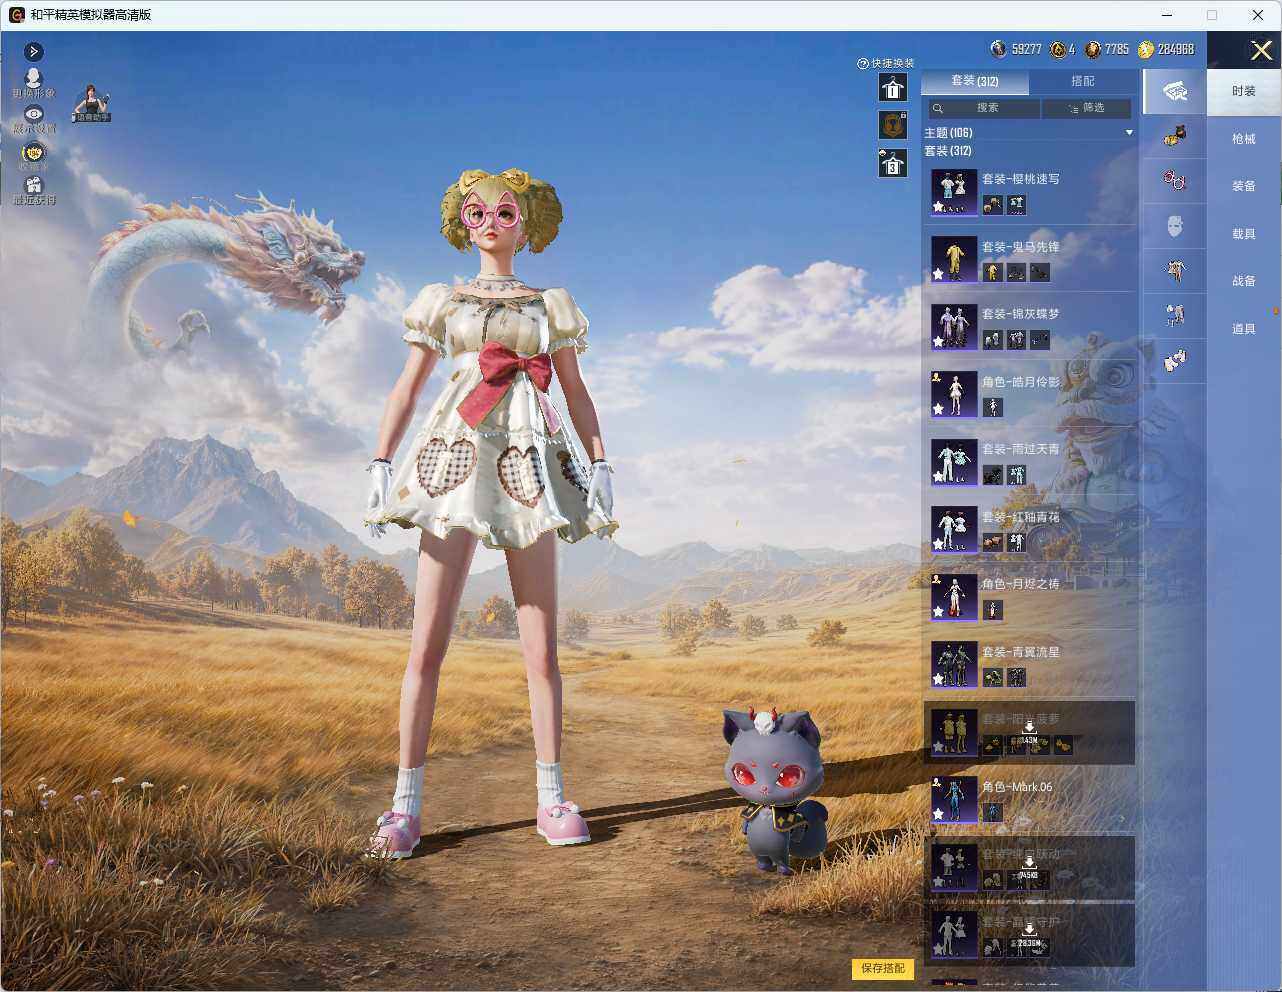Open the pants category icon
Viewport: 1282px width, 992px height.
point(1175,315)
